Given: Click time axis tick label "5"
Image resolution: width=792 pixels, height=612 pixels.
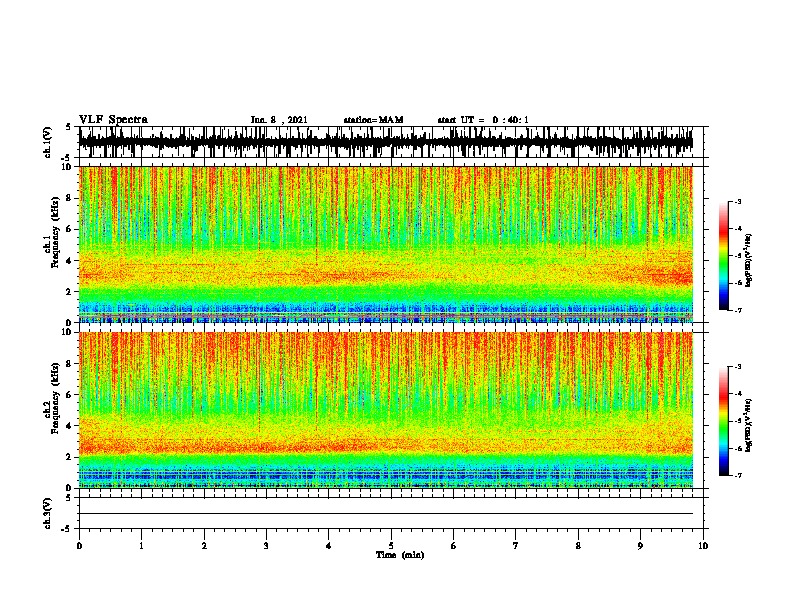Looking at the screenshot, I should click(391, 546).
